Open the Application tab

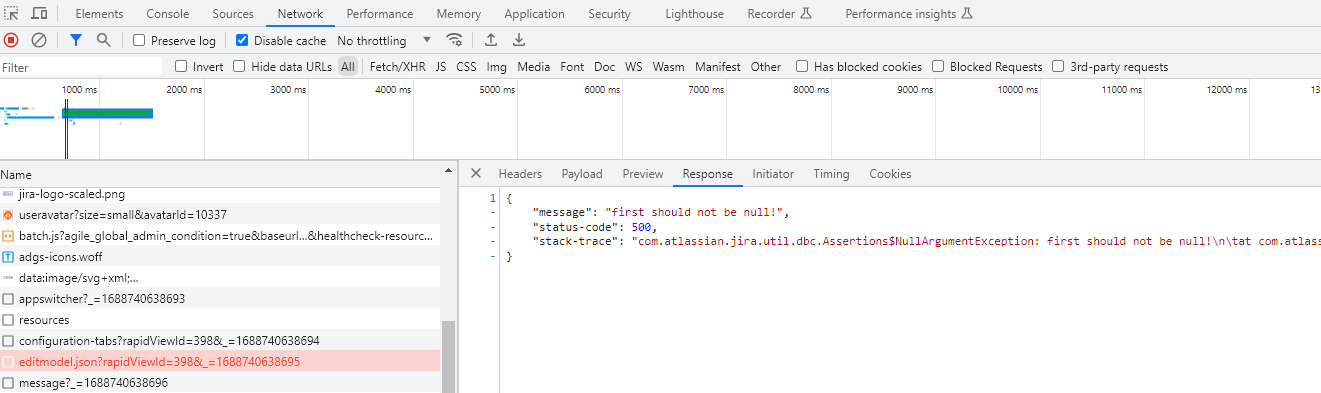point(535,14)
